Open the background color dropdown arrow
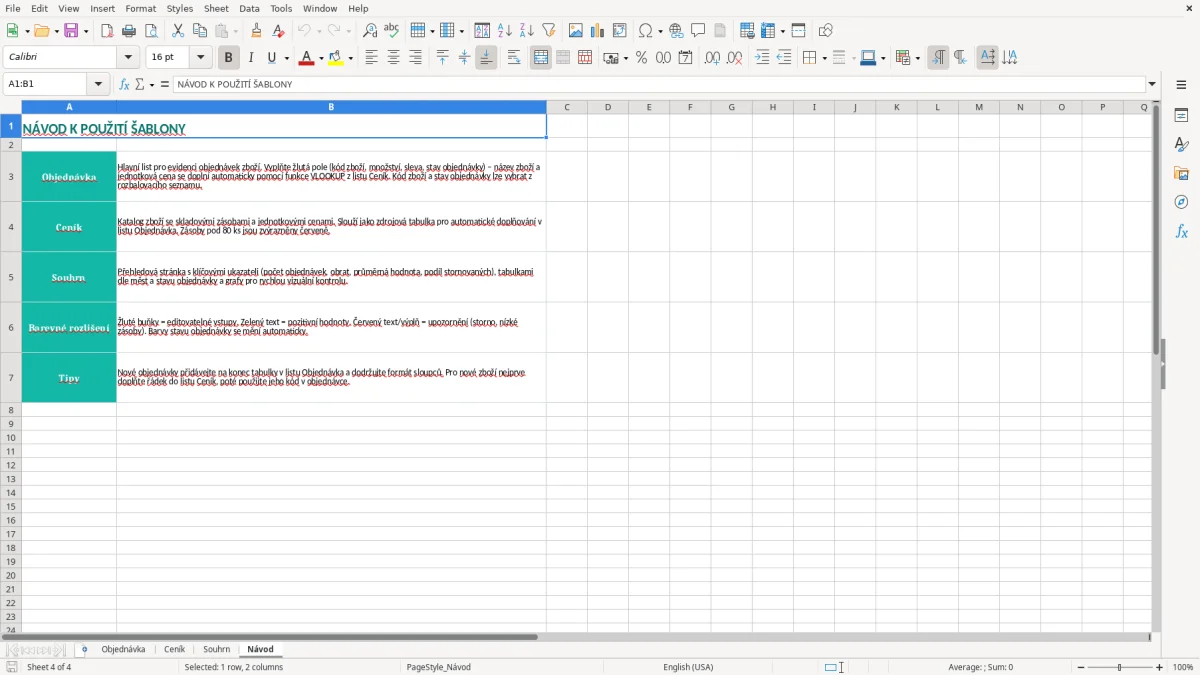 click(351, 58)
